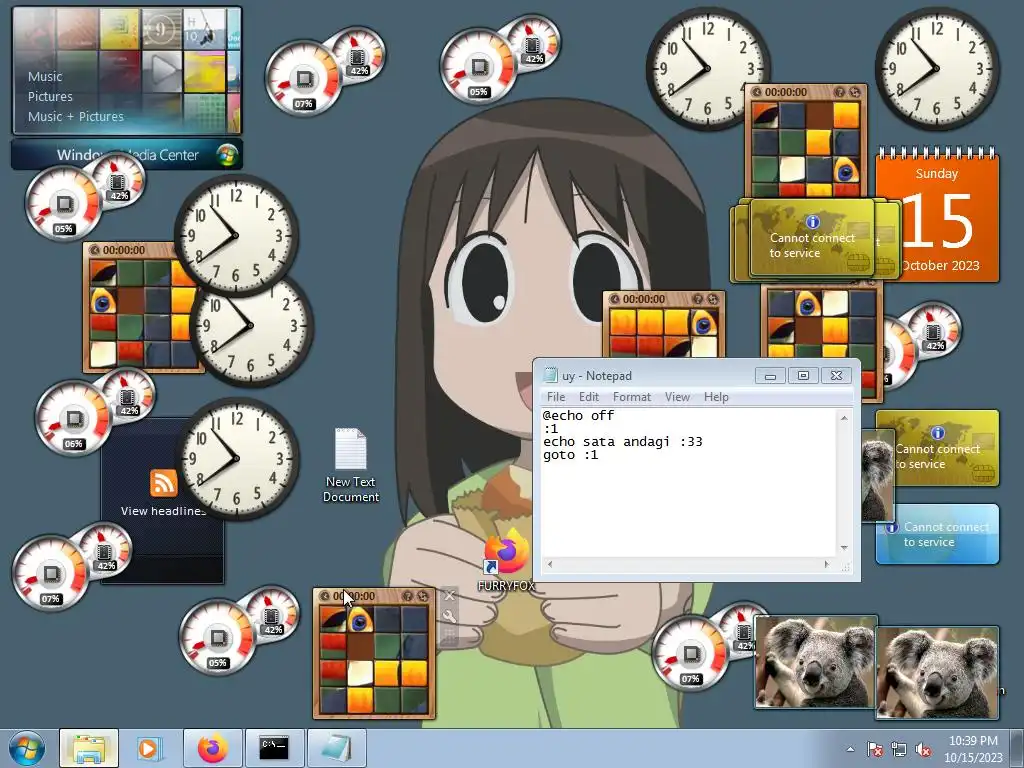Image resolution: width=1024 pixels, height=768 pixels.
Task: Place cursor on 'goto :1' line
Action: pyautogui.click(x=570, y=455)
